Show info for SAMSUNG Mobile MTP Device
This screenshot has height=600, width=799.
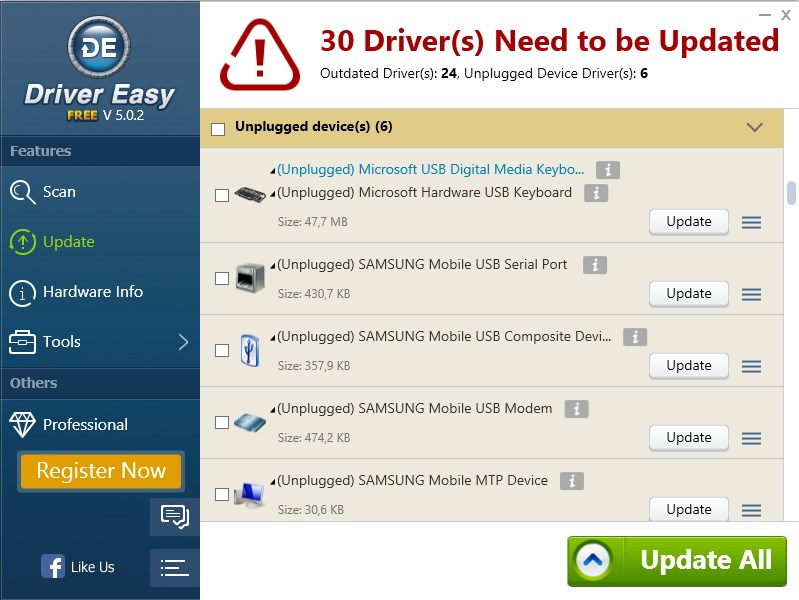pyautogui.click(x=572, y=481)
